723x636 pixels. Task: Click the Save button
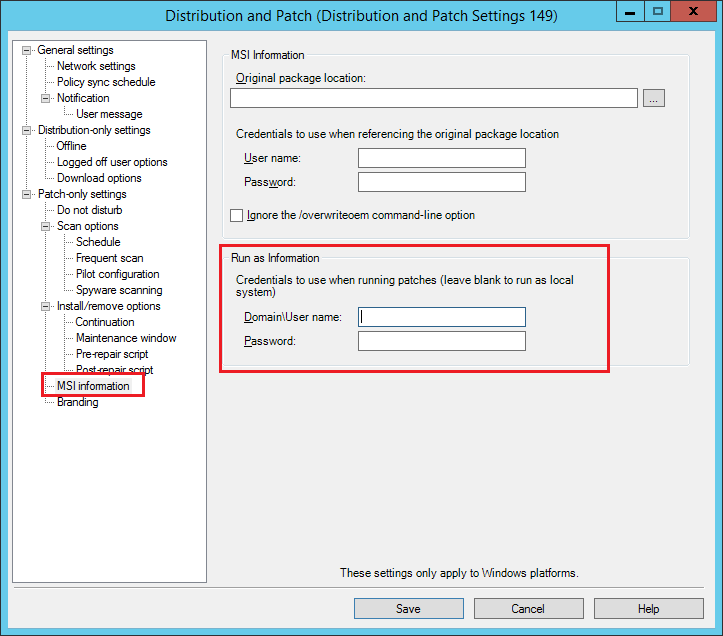[x=408, y=609]
